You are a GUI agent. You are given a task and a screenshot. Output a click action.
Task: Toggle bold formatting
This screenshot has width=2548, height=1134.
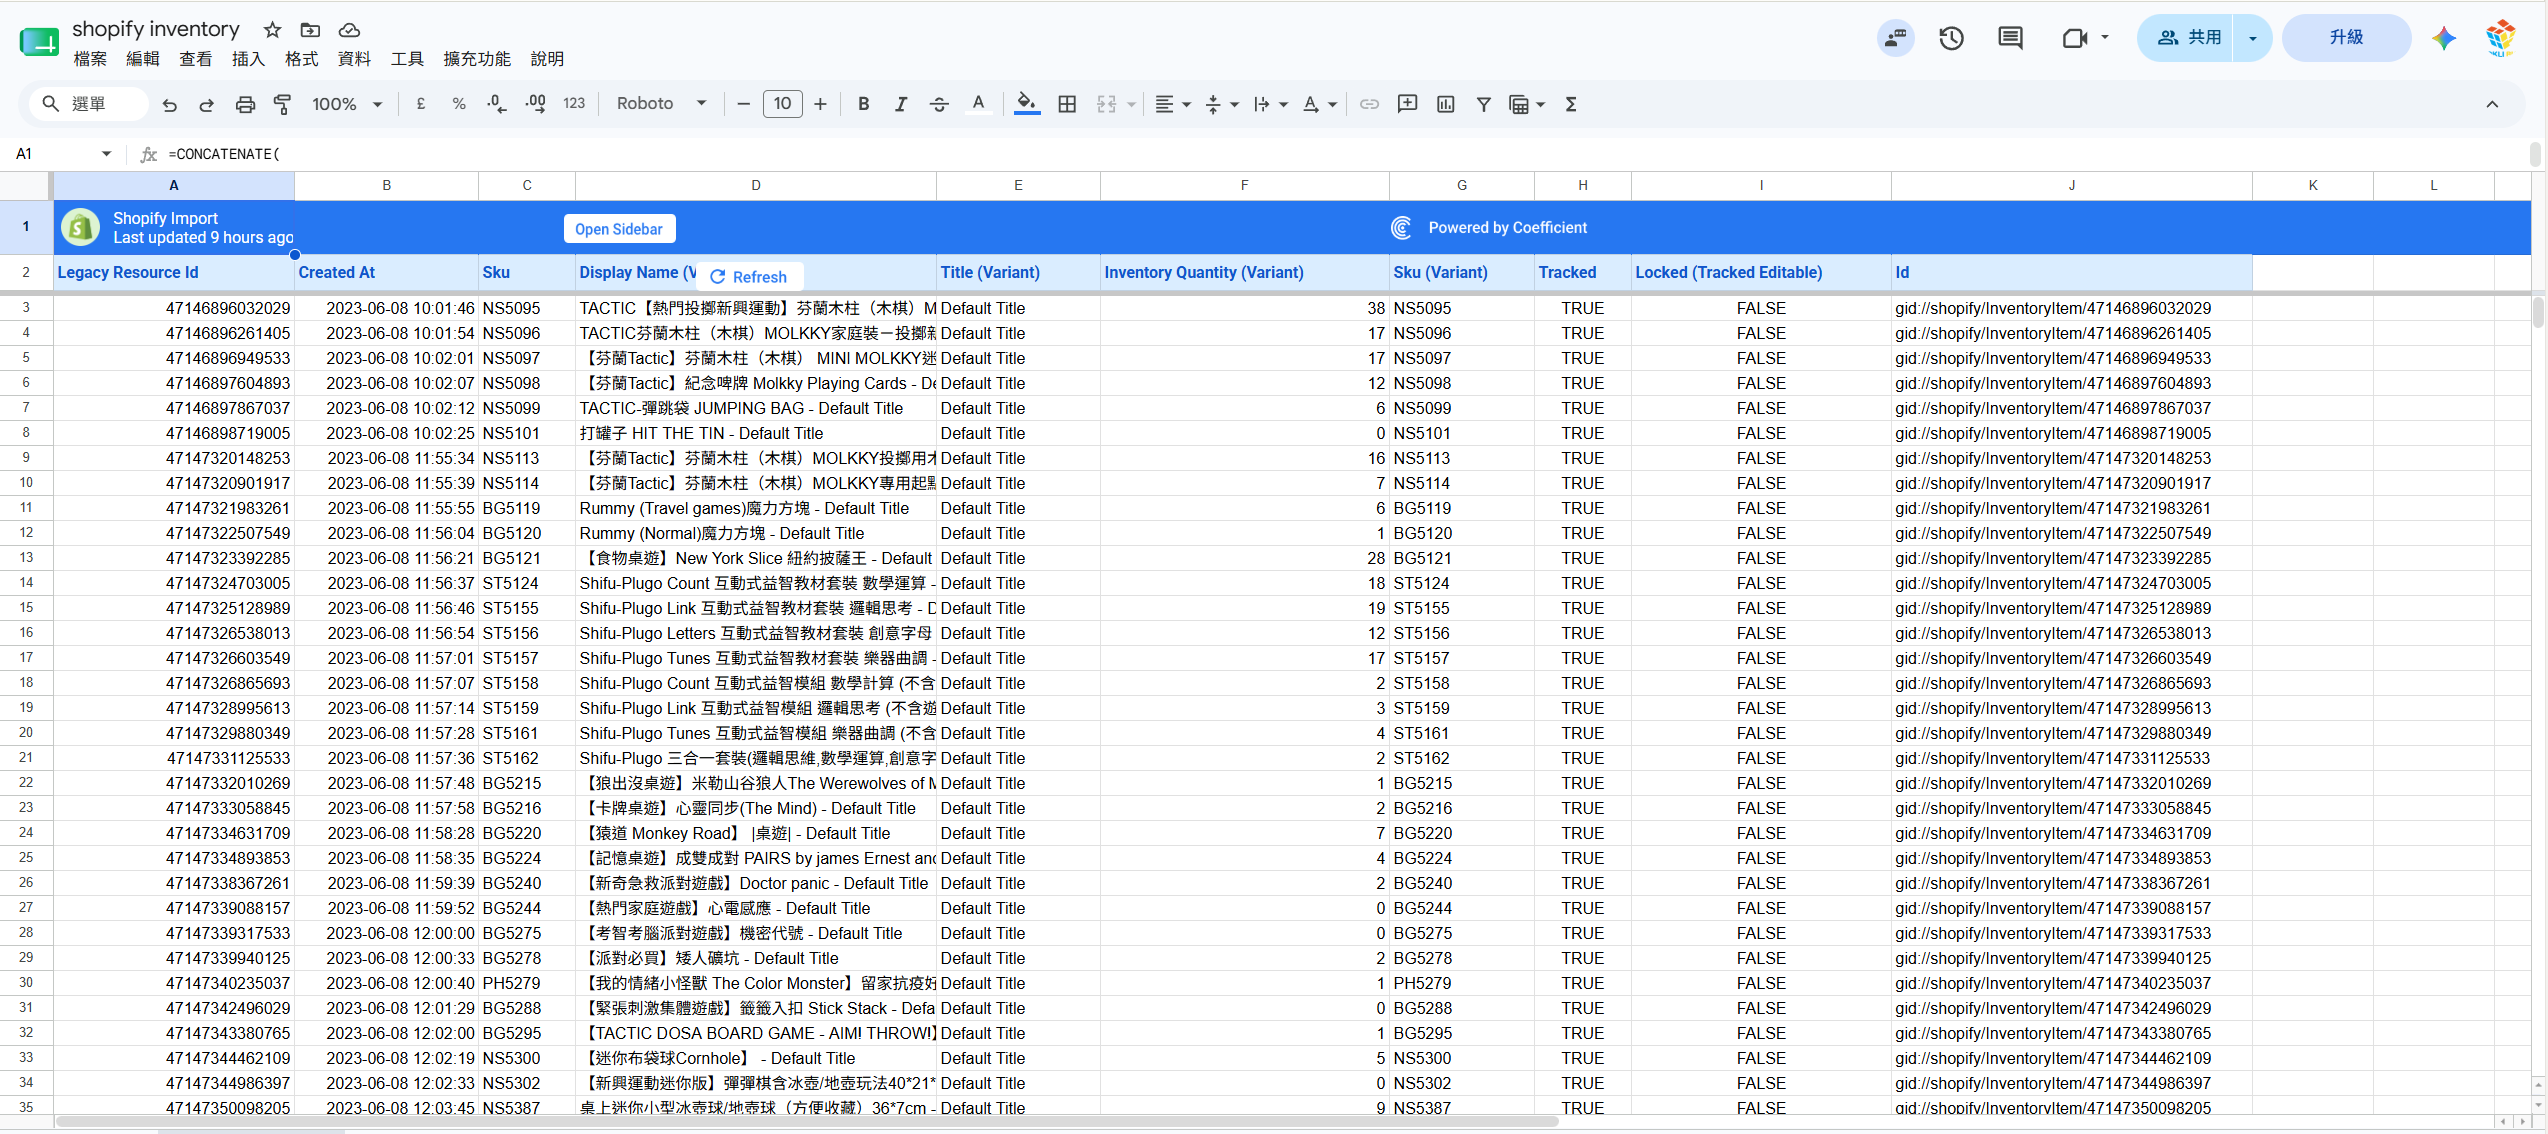click(863, 104)
